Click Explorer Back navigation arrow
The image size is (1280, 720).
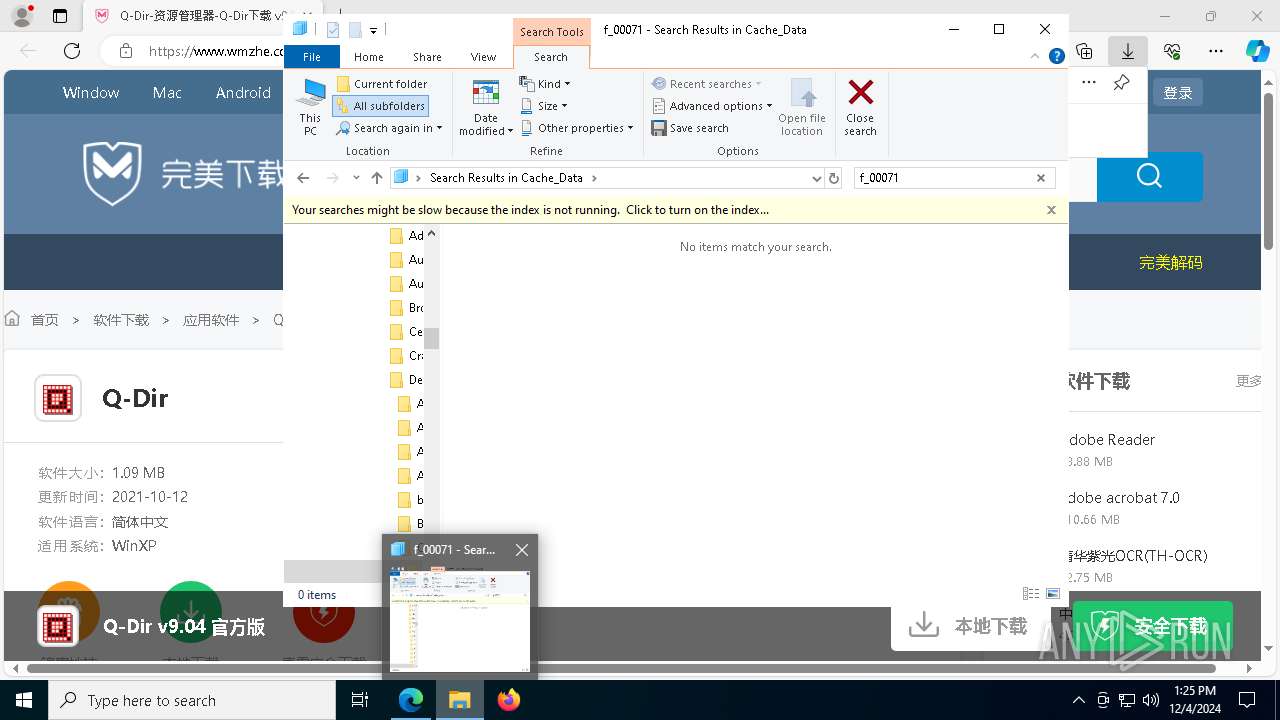pos(303,178)
